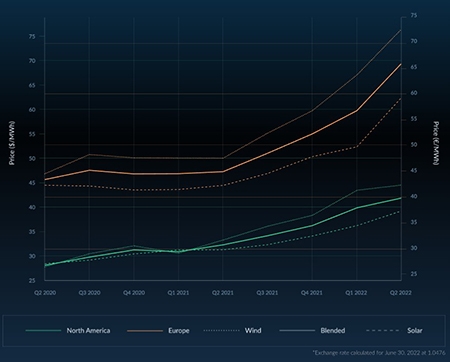Select the Q1 2021 axis label

178,293
